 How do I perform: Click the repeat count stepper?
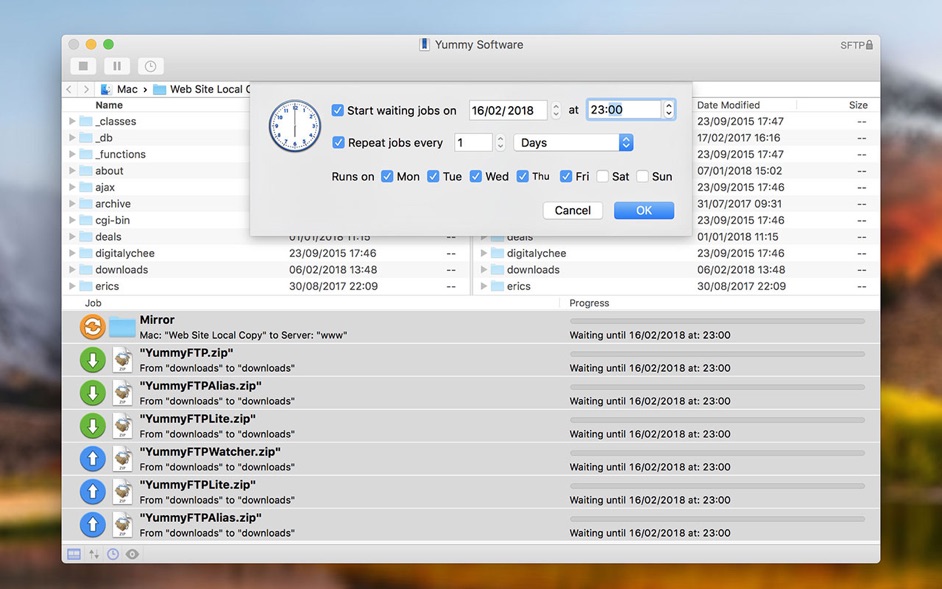click(500, 142)
